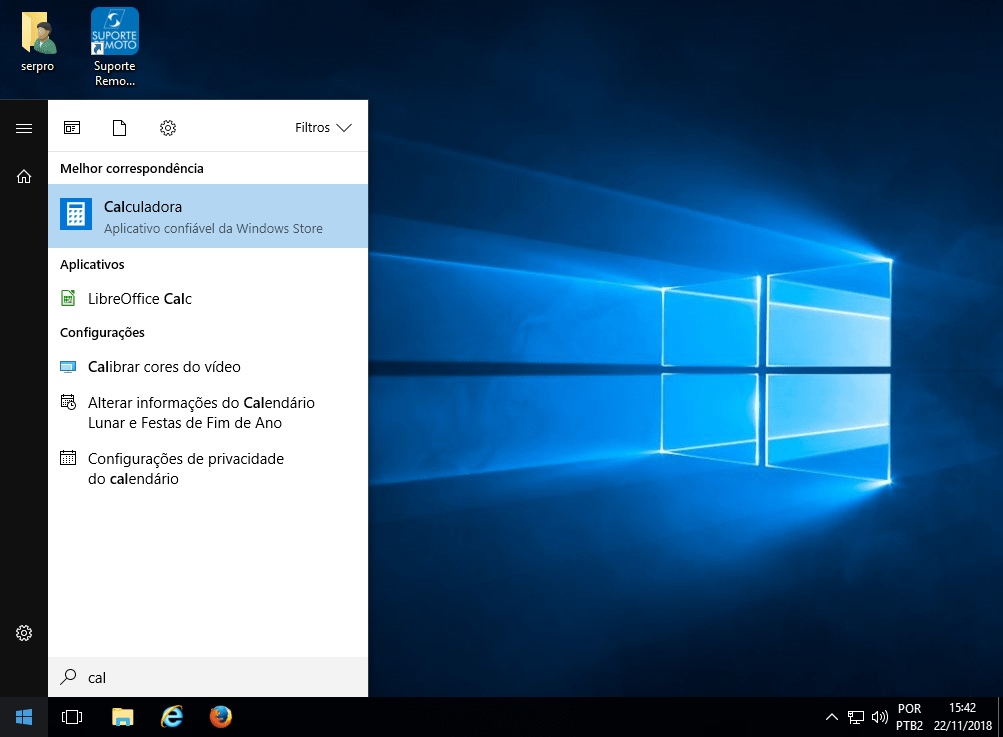Viewport: 1003px width, 737px height.
Task: Go to the Home icon in sidebar
Action: point(24,177)
